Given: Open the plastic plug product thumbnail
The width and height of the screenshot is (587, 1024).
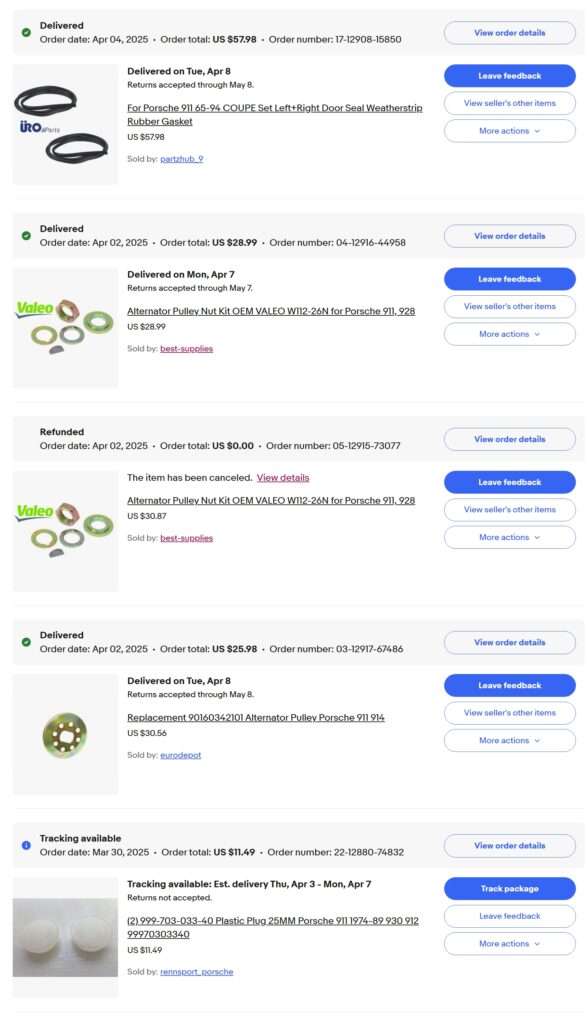Looking at the screenshot, I should (65, 937).
